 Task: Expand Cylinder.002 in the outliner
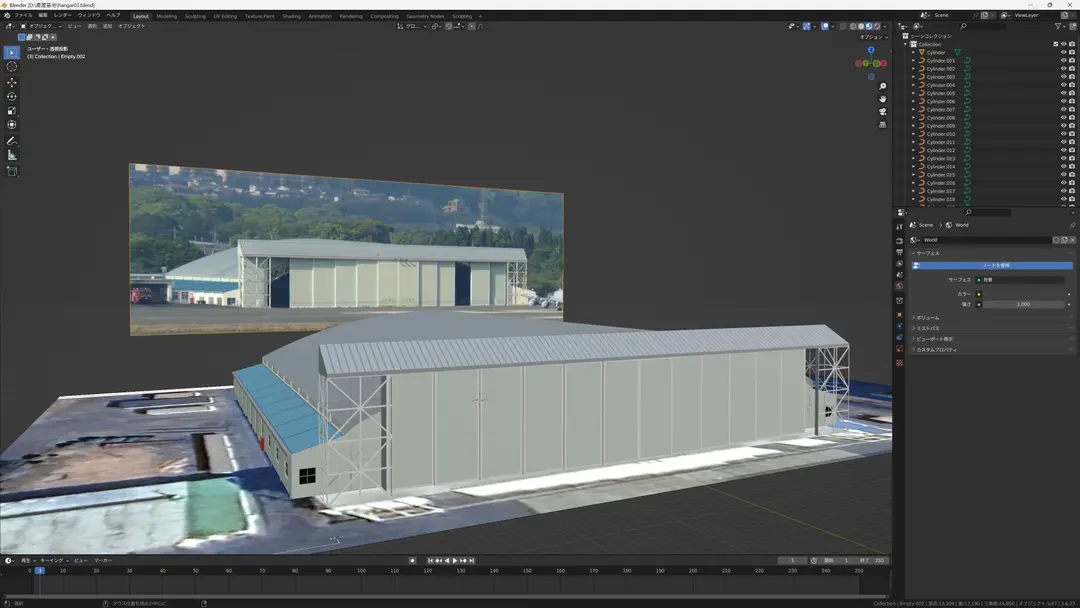coord(914,69)
